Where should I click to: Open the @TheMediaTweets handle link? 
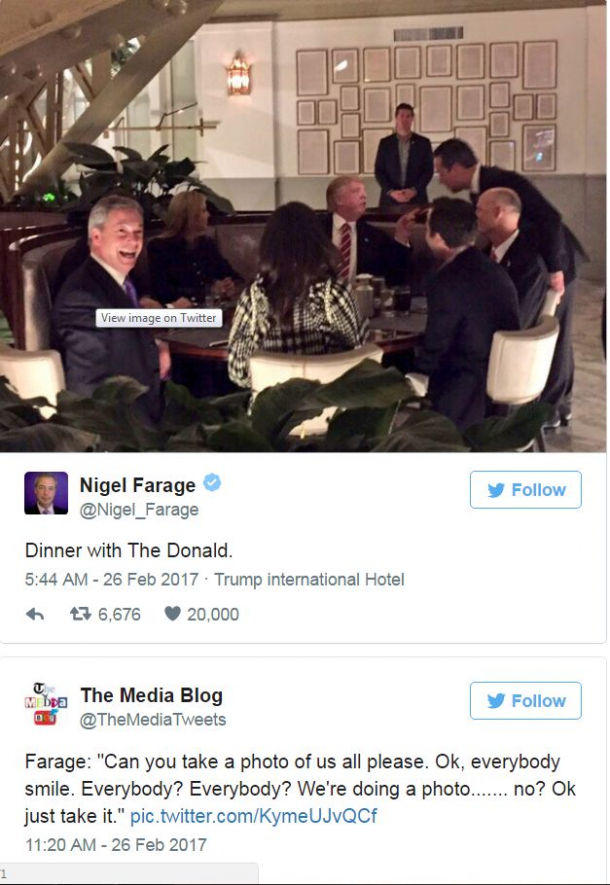153,720
